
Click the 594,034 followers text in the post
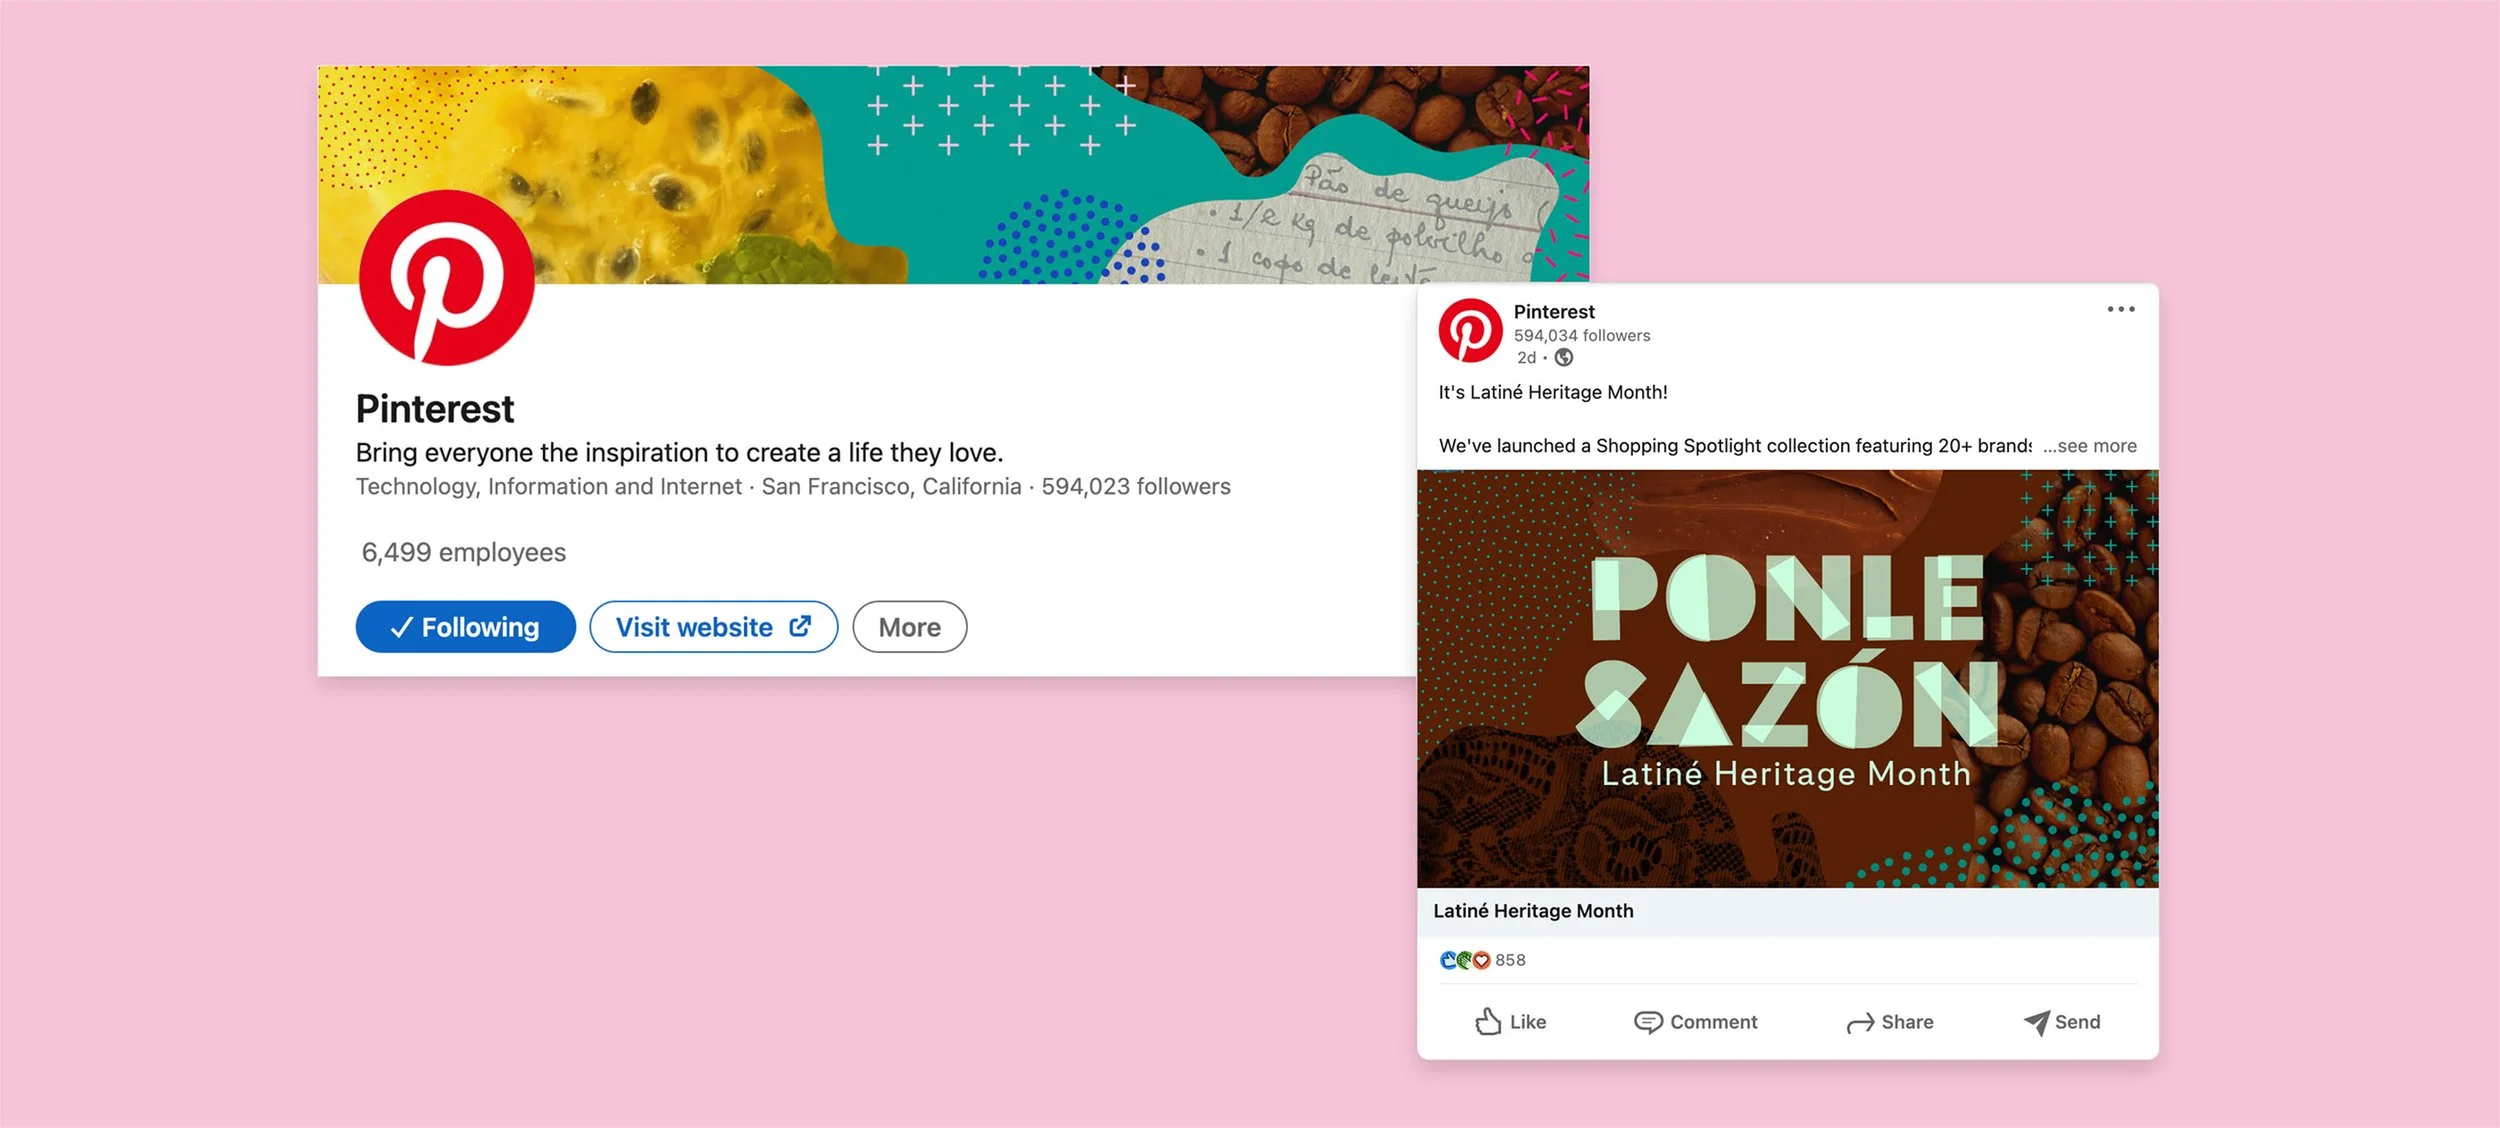click(x=1581, y=336)
